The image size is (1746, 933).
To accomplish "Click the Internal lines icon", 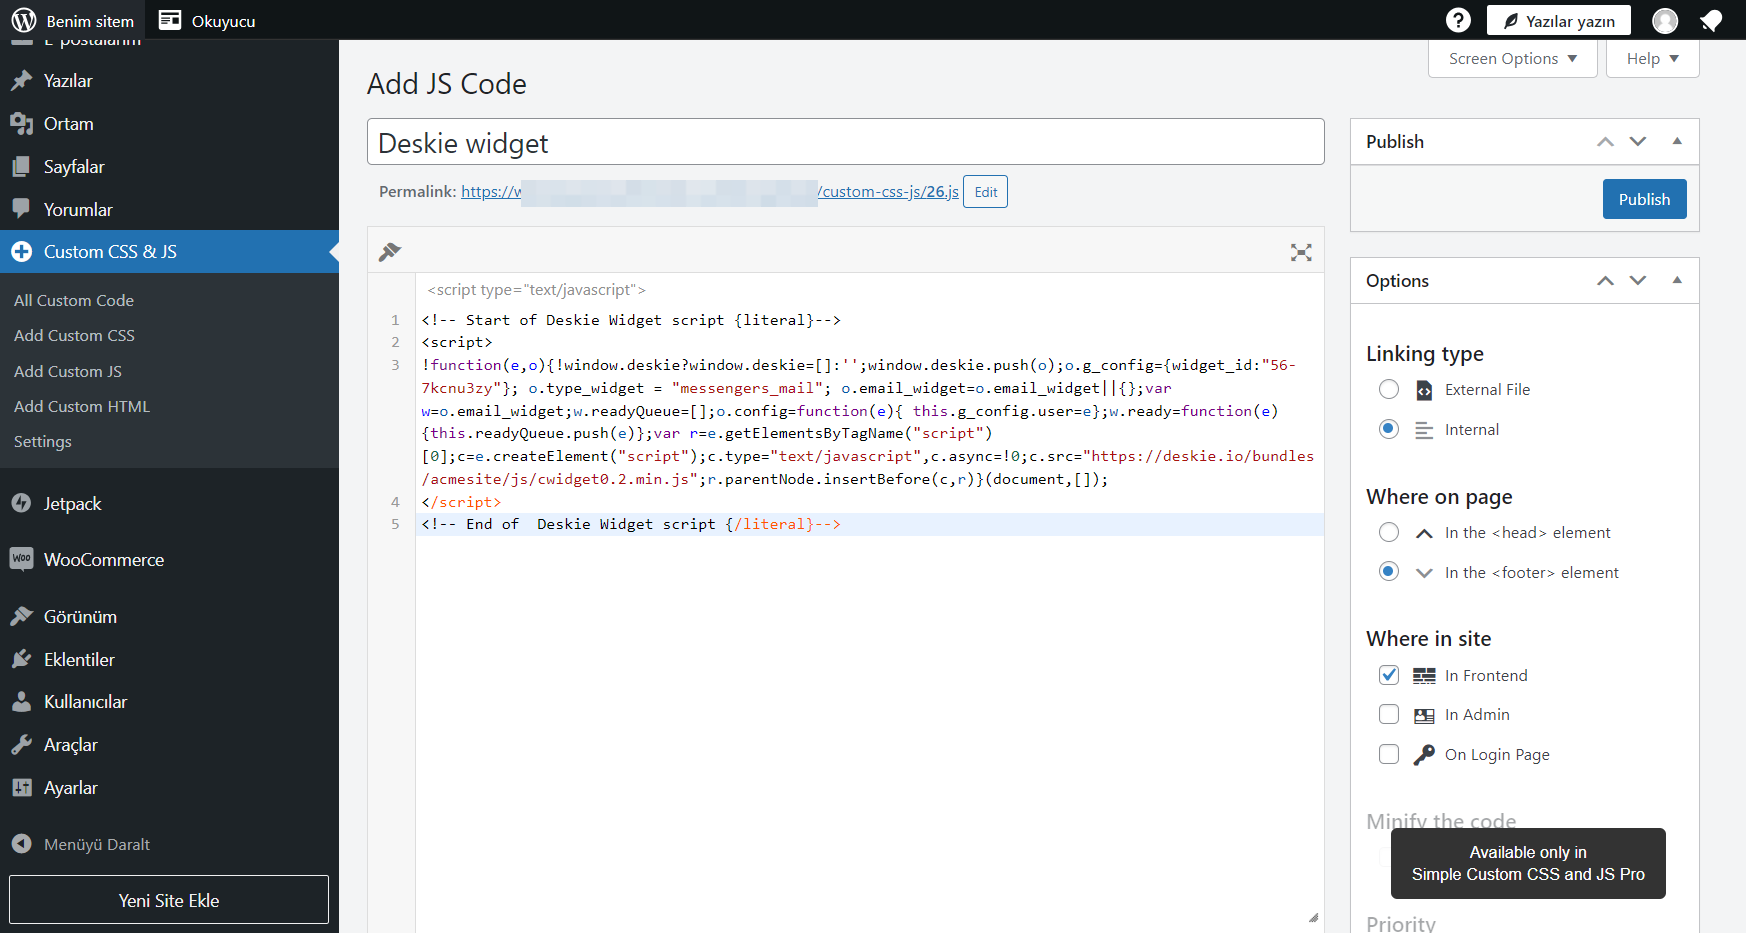I will coord(1424,430).
